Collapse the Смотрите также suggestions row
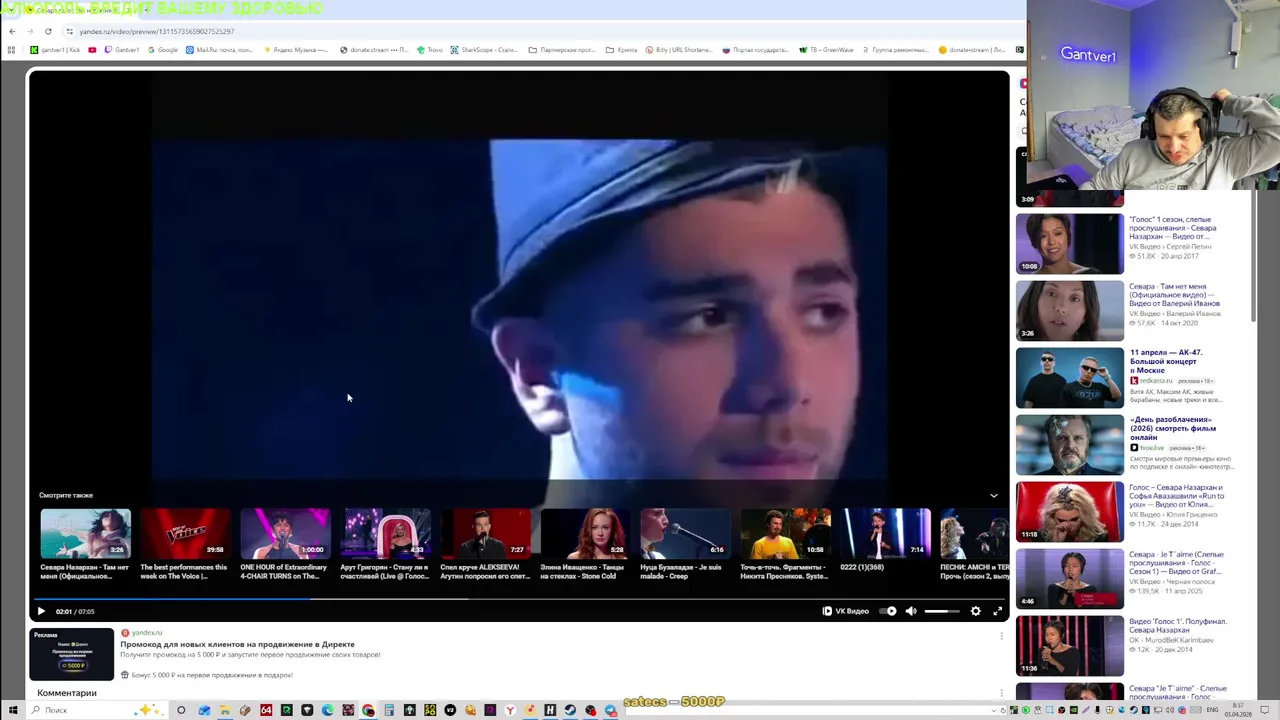Viewport: 1280px width, 720px height. [993, 495]
